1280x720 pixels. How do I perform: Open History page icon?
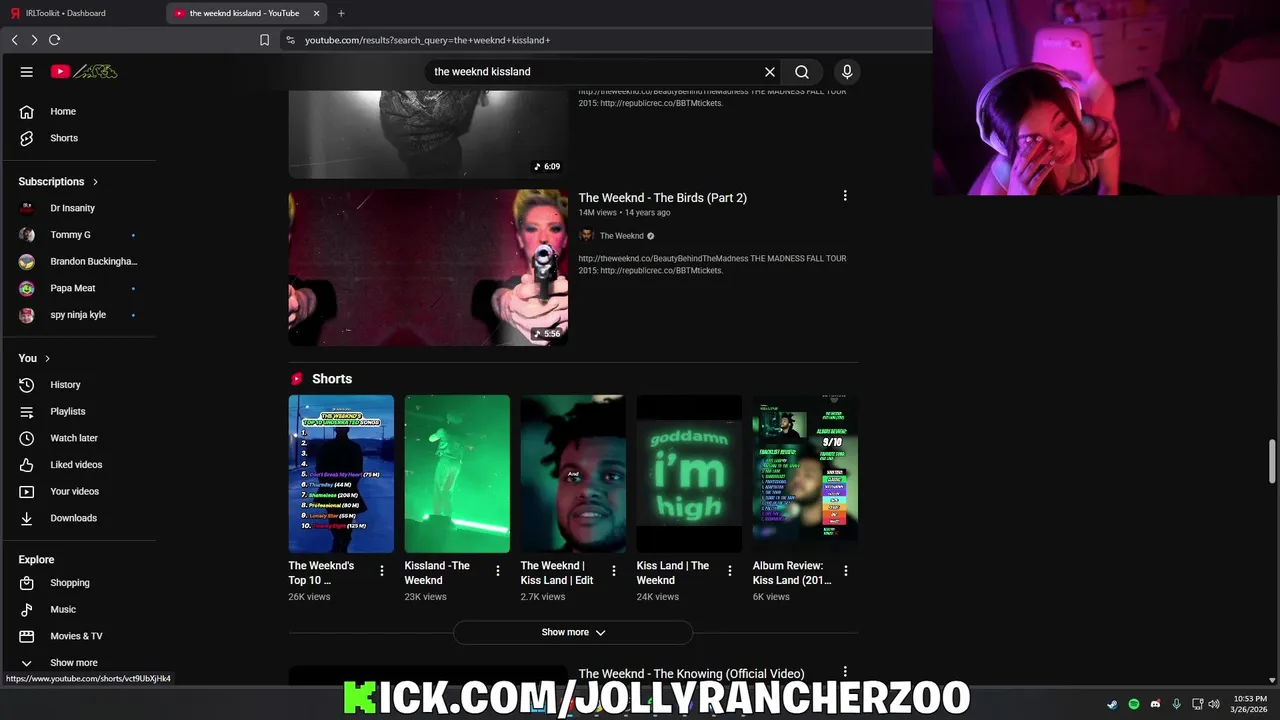click(x=27, y=385)
